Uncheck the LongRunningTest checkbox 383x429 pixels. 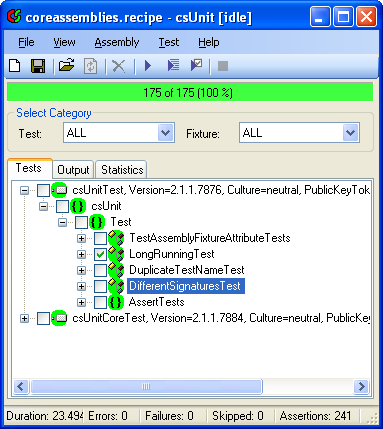[x=100, y=254]
